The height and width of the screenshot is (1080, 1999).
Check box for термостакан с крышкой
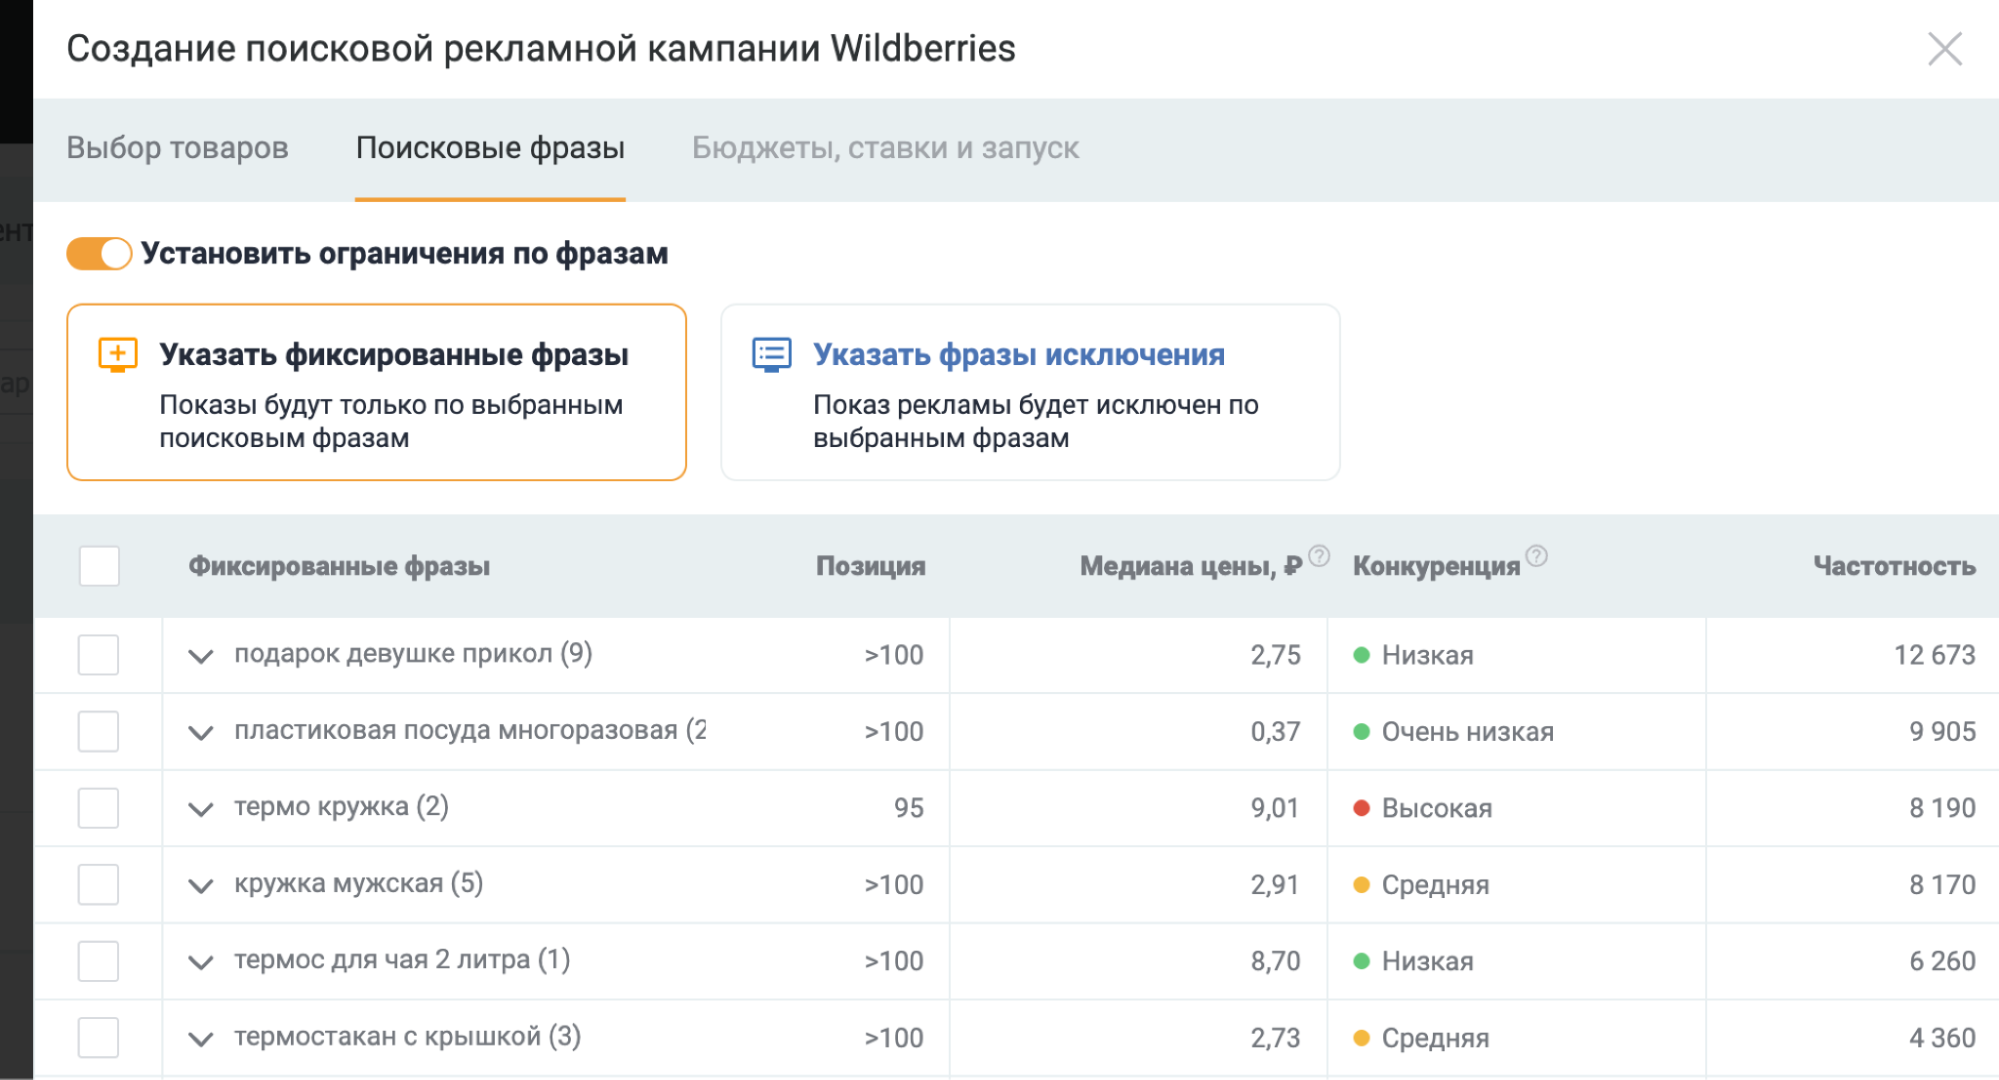click(99, 1038)
